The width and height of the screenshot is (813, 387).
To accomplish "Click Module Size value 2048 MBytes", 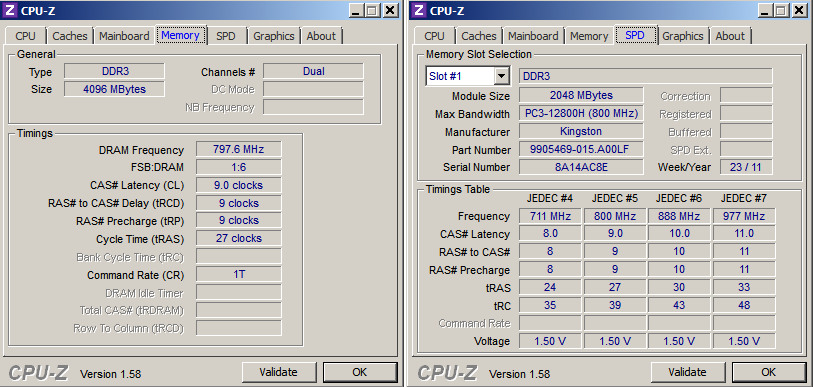I will click(581, 95).
